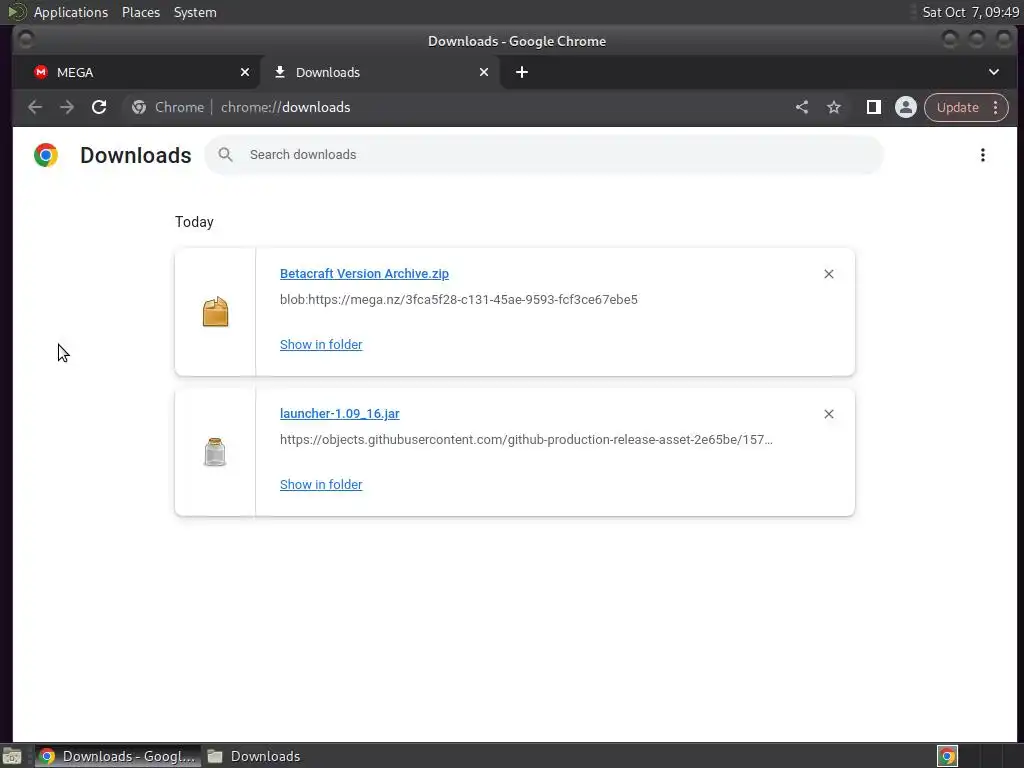Close the MEGA tab
This screenshot has height=768, width=1024.
pyautogui.click(x=245, y=72)
